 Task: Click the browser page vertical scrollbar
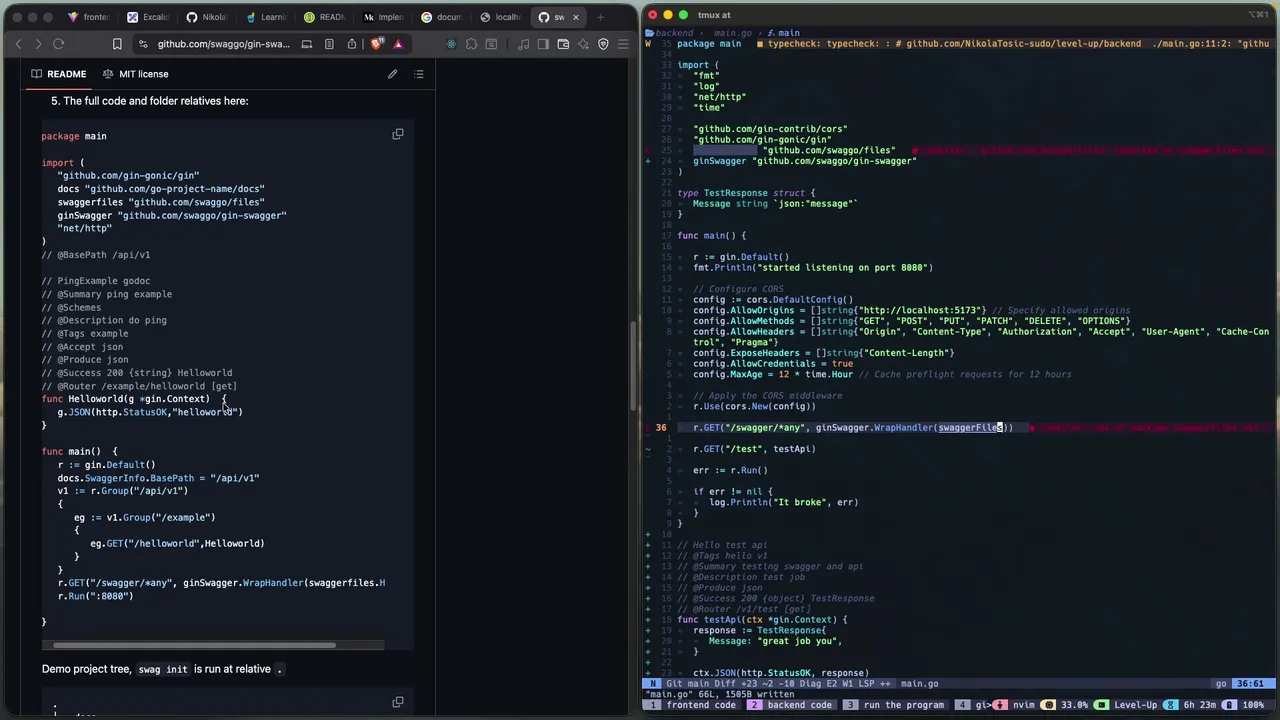(x=632, y=367)
